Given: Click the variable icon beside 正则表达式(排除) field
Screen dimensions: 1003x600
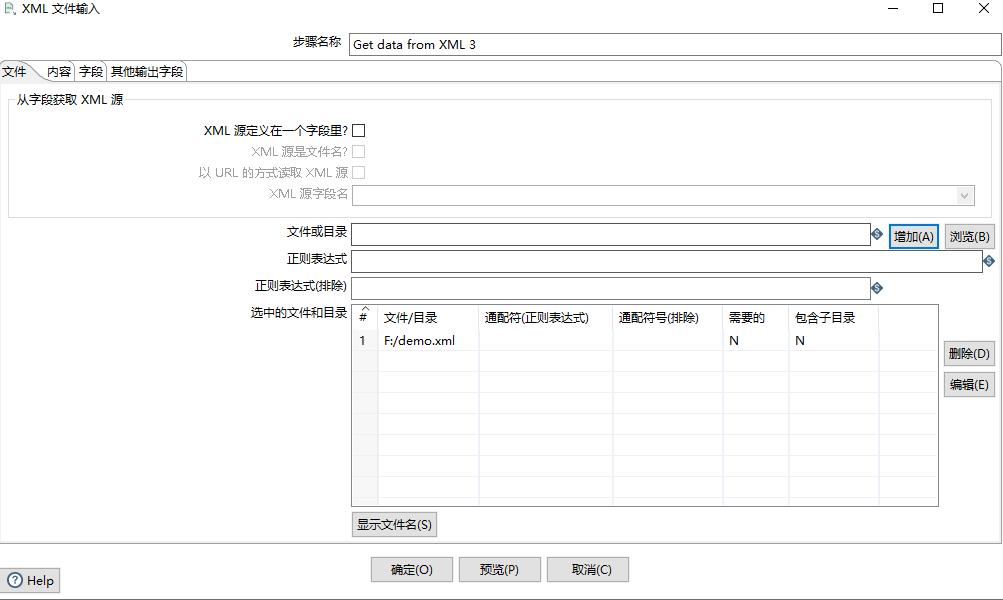Looking at the screenshot, I should [877, 287].
